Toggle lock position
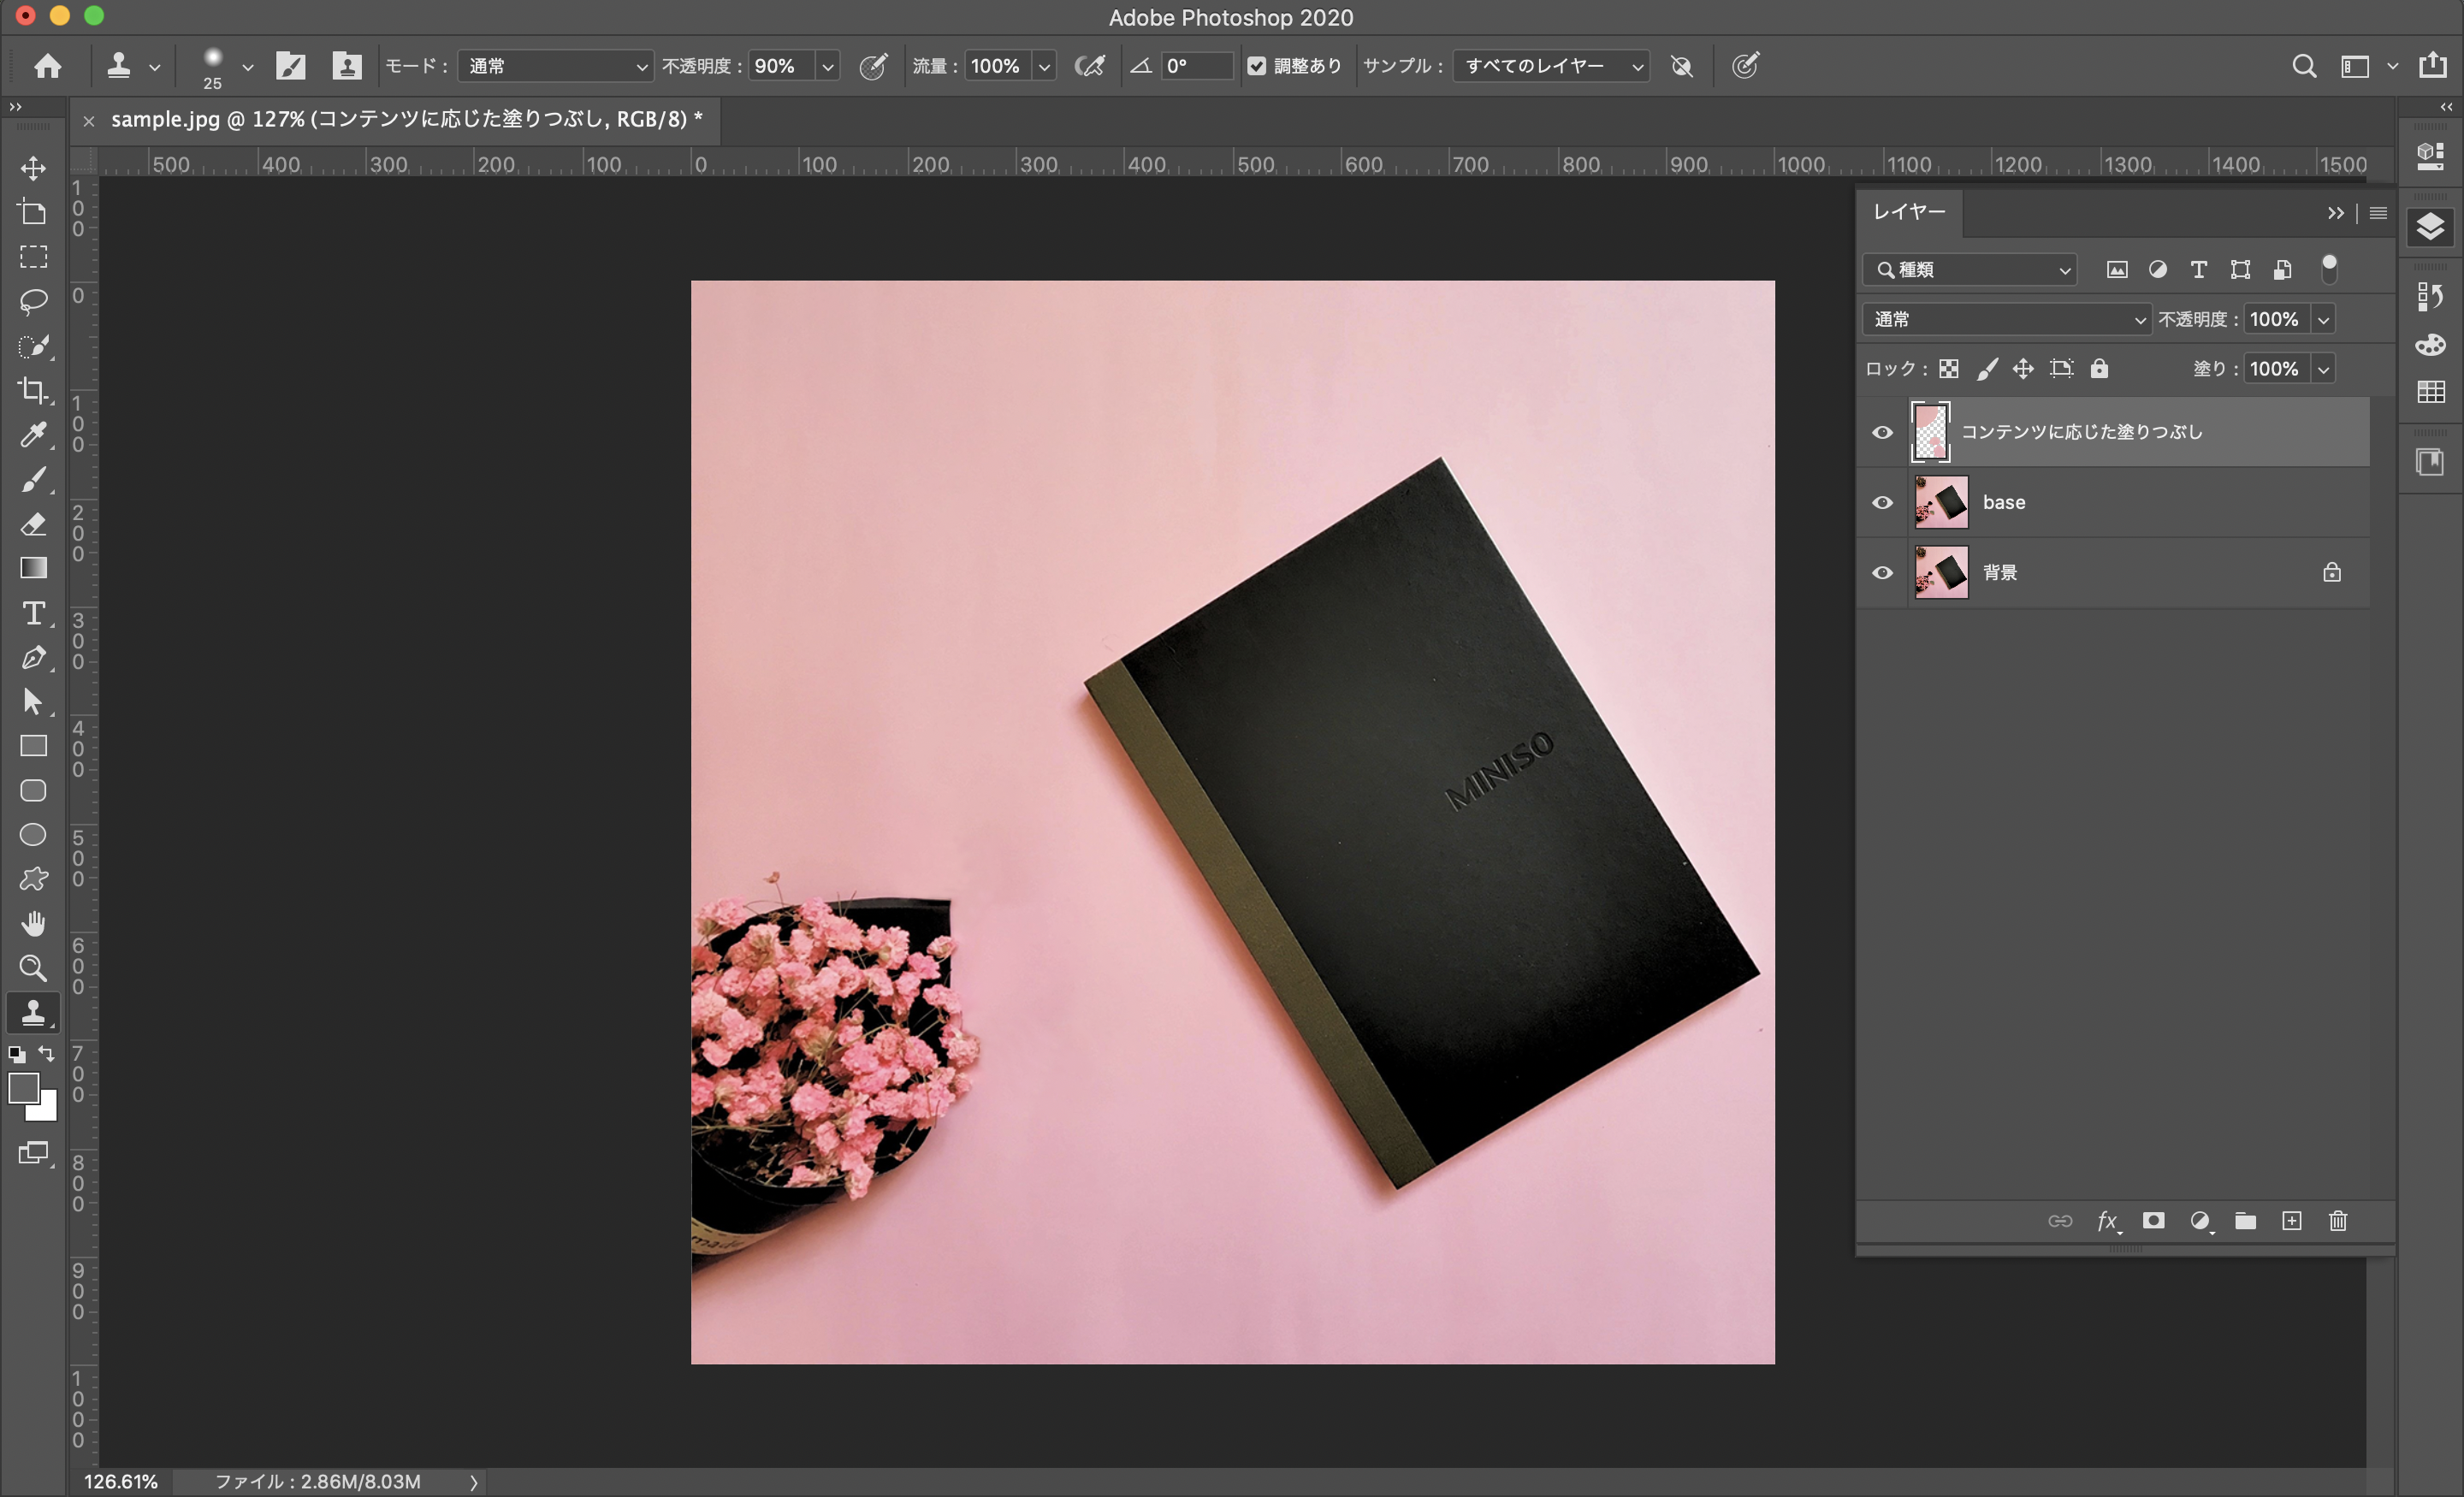The height and width of the screenshot is (1497, 2464). tap(2023, 369)
